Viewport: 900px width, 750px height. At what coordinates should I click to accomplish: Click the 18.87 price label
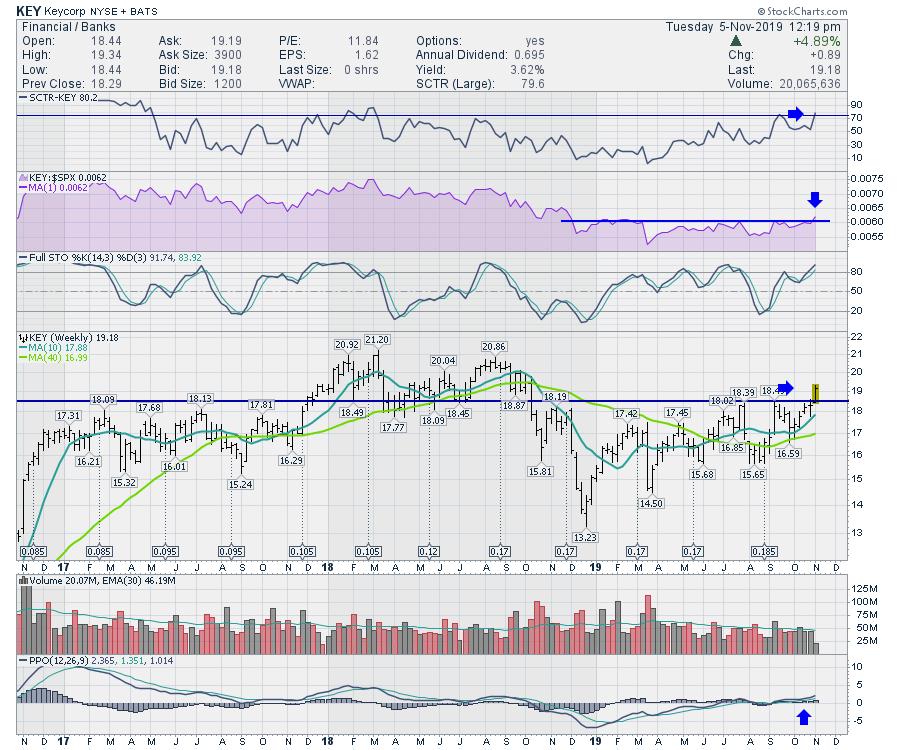point(514,405)
